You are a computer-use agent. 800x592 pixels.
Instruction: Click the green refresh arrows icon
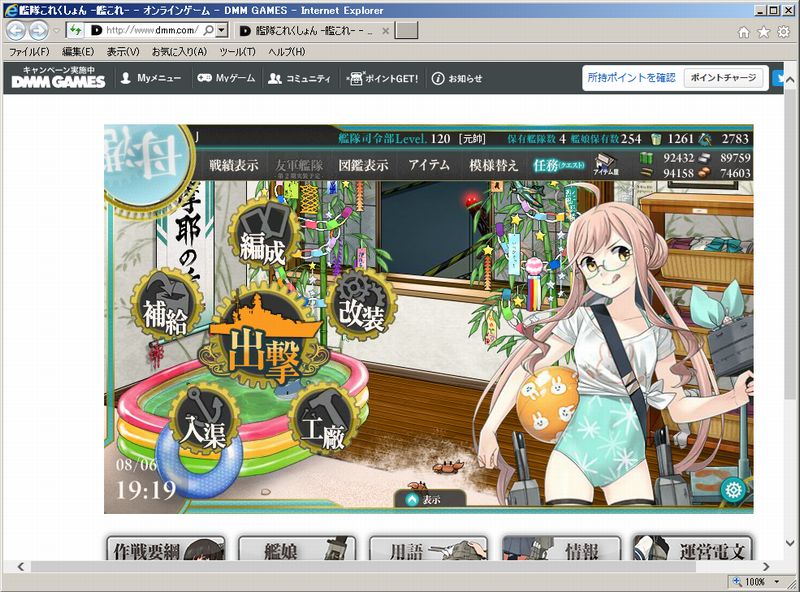75,31
